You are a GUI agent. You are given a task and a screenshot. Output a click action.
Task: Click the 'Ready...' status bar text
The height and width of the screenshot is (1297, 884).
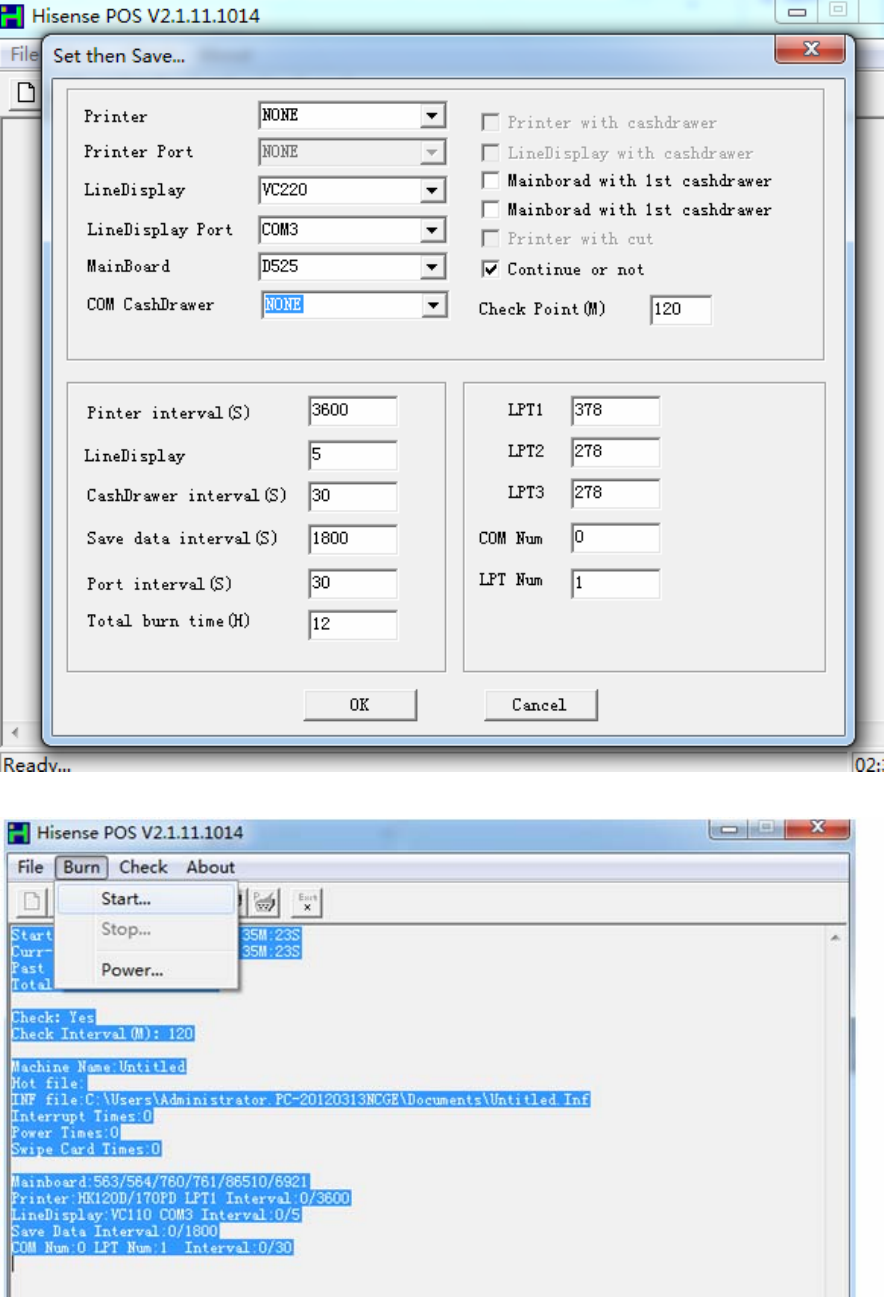[x=35, y=766]
